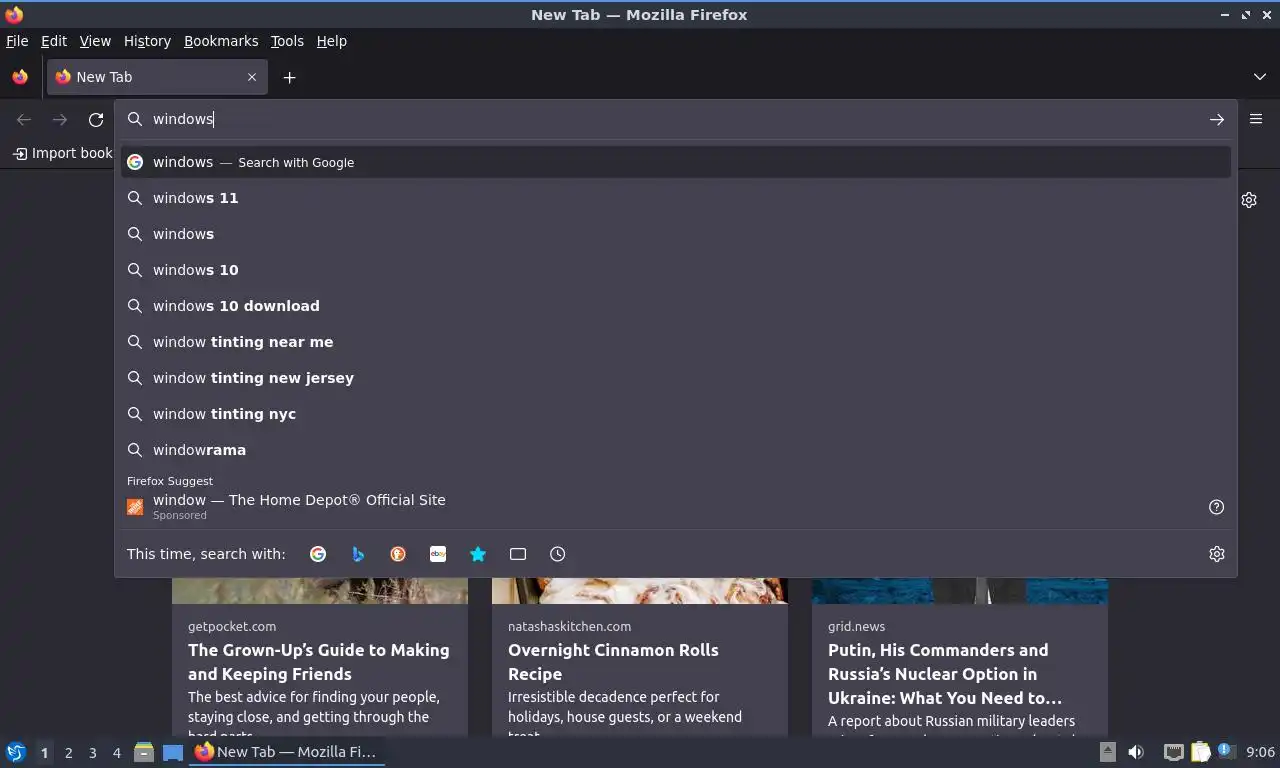
Task: Search bookmarks using the star icon
Action: [478, 554]
